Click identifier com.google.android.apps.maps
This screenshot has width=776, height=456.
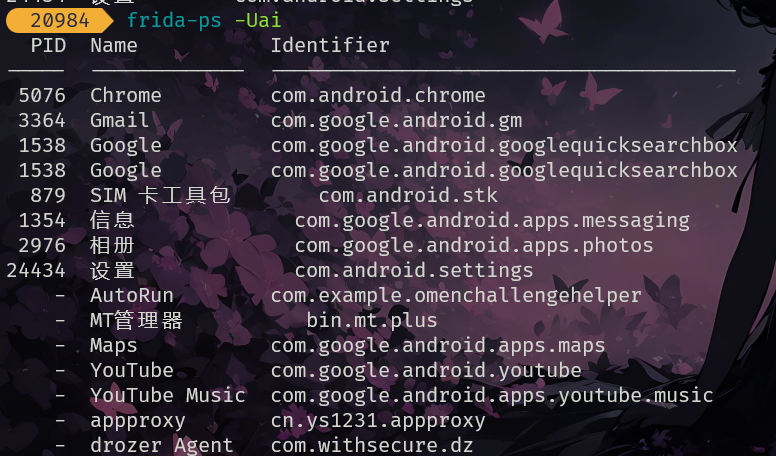(438, 347)
